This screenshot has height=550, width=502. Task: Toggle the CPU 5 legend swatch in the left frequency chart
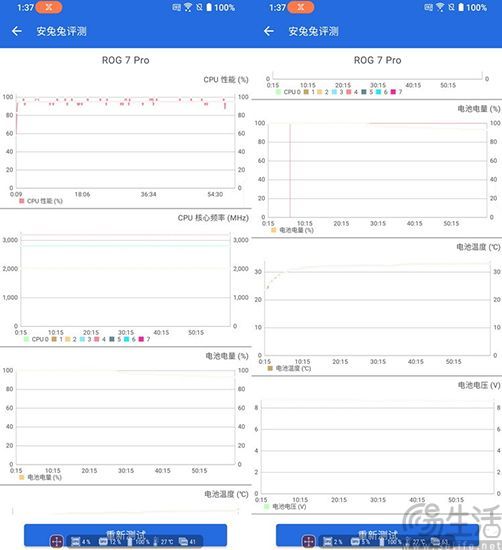point(112,339)
